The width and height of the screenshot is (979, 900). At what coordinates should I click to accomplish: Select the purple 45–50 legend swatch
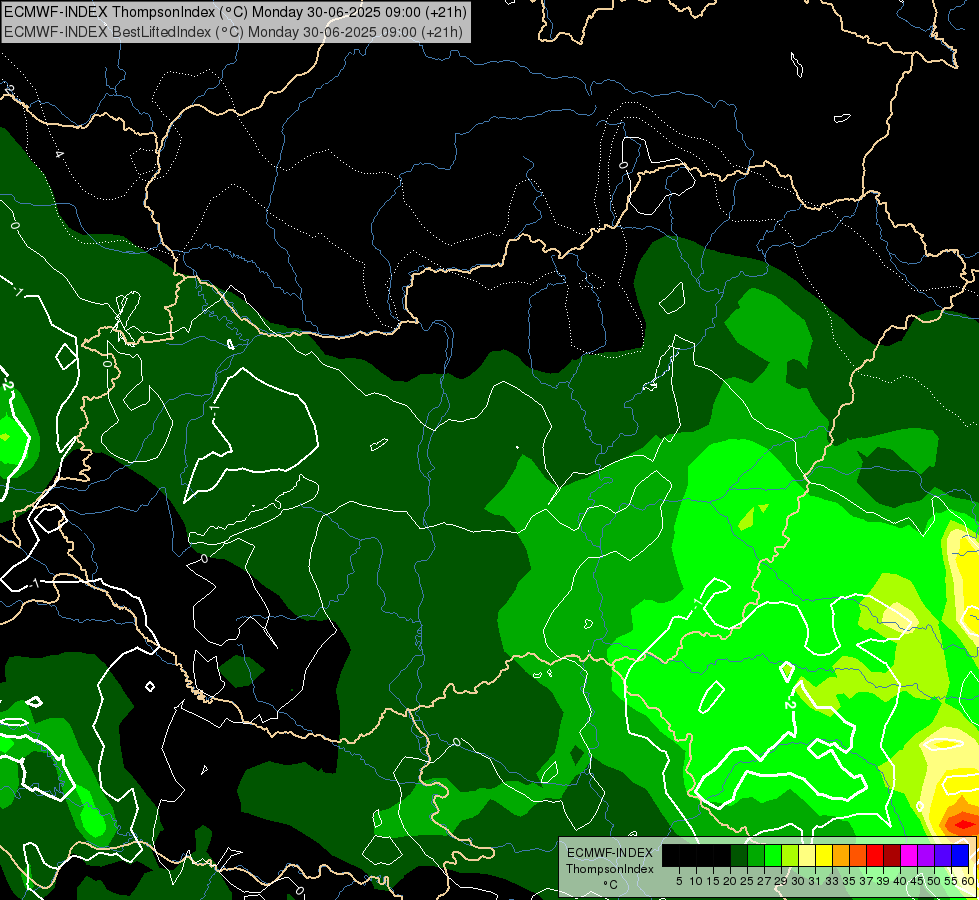(926, 855)
